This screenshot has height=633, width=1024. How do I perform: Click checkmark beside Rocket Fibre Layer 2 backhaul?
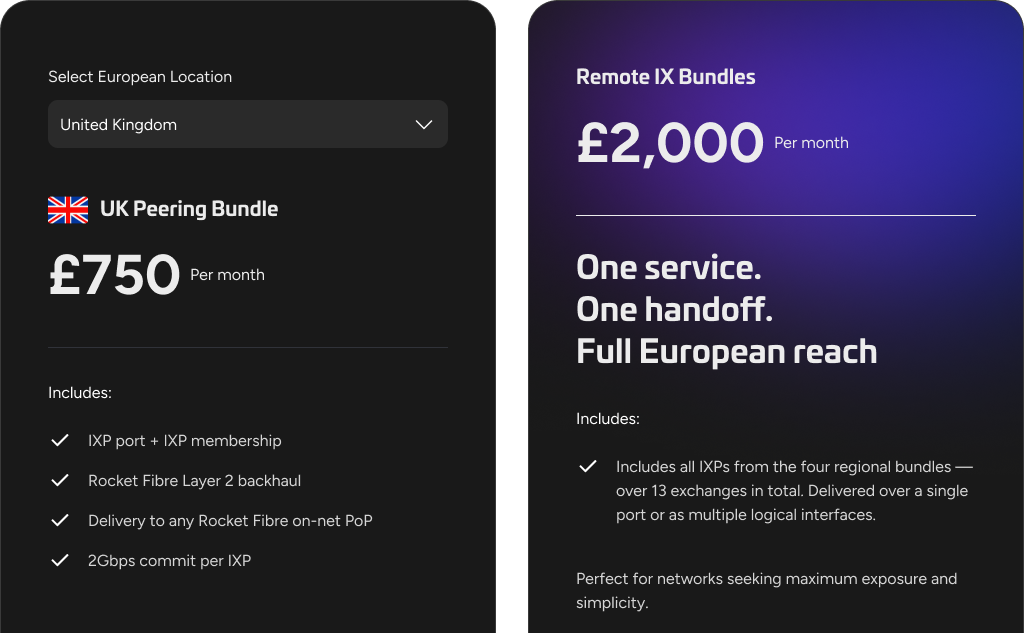point(60,480)
